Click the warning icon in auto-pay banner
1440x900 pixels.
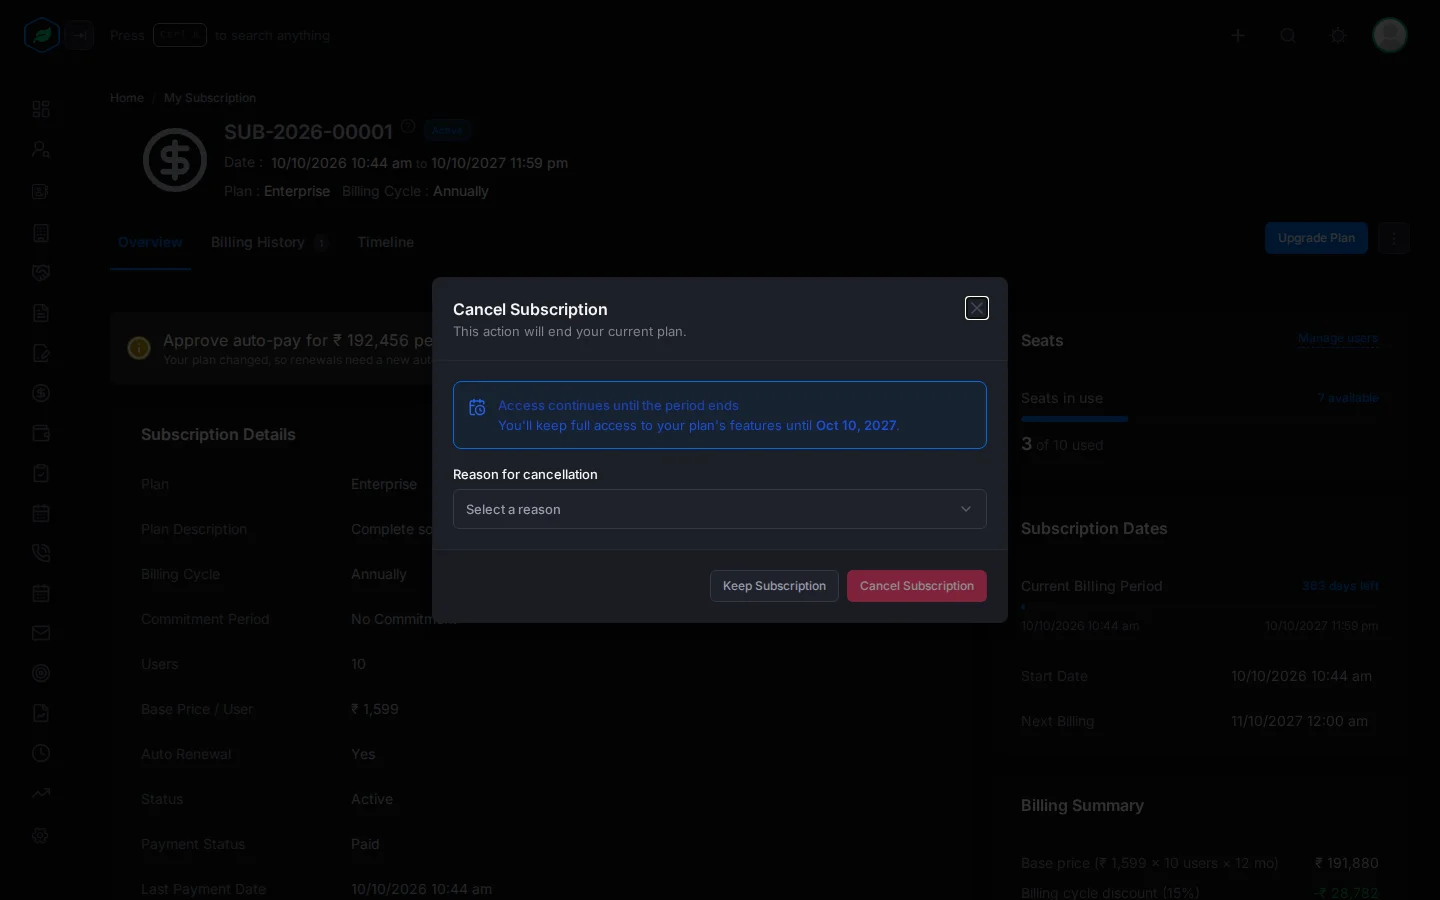(x=139, y=348)
